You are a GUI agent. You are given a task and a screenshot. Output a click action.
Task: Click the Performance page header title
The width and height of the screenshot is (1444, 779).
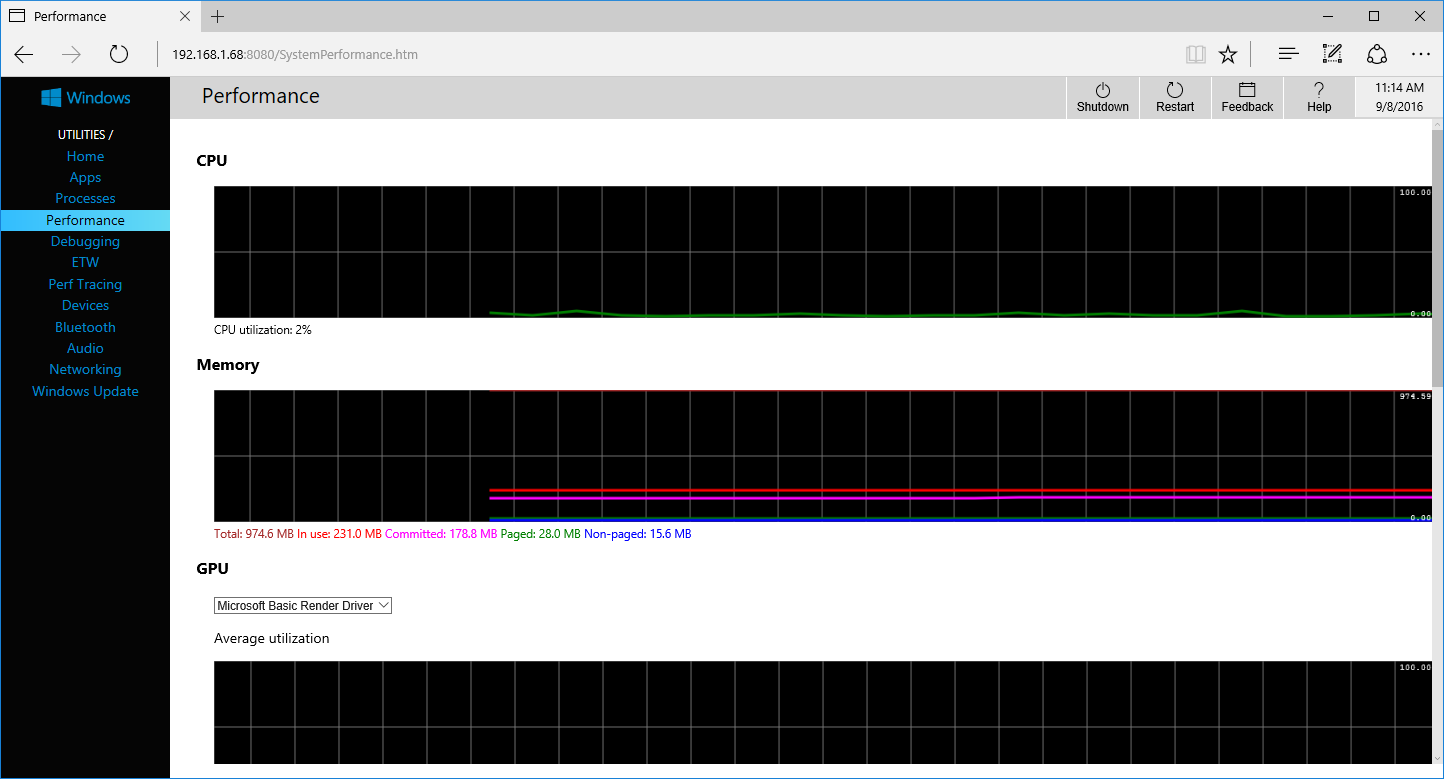tap(261, 96)
